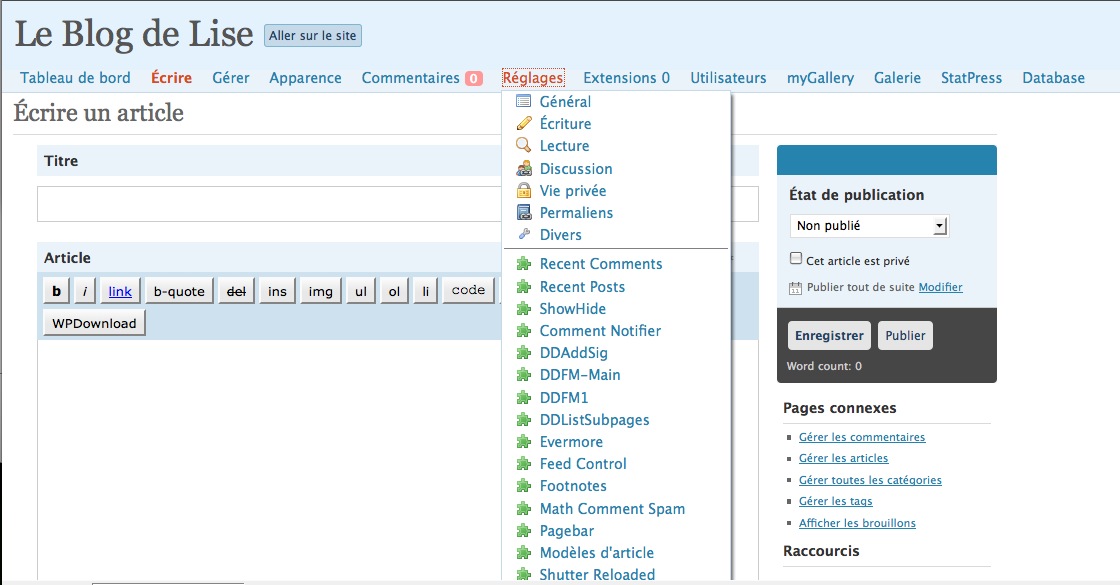Click the Permaliens icon in menu
Screen dimensions: 1120x585
pos(523,212)
